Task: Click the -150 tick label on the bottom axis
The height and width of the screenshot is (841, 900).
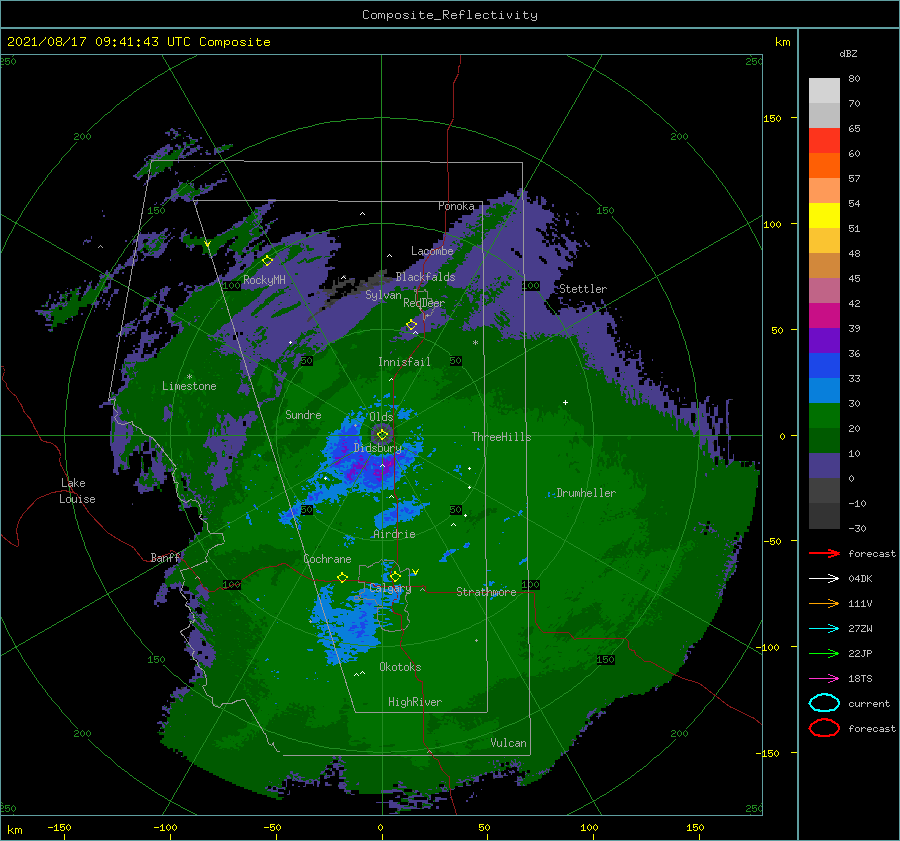Action: [x=59, y=827]
